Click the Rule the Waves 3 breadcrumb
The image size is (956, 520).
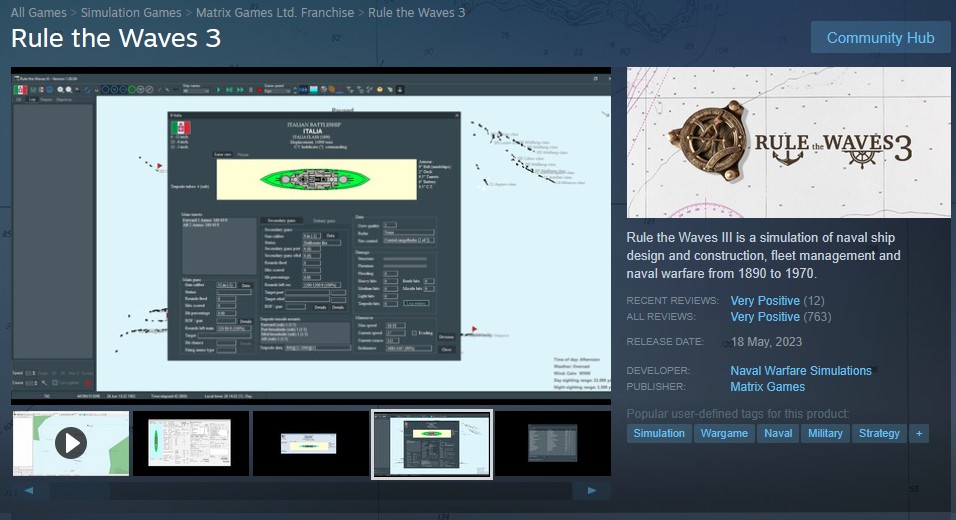tap(416, 12)
